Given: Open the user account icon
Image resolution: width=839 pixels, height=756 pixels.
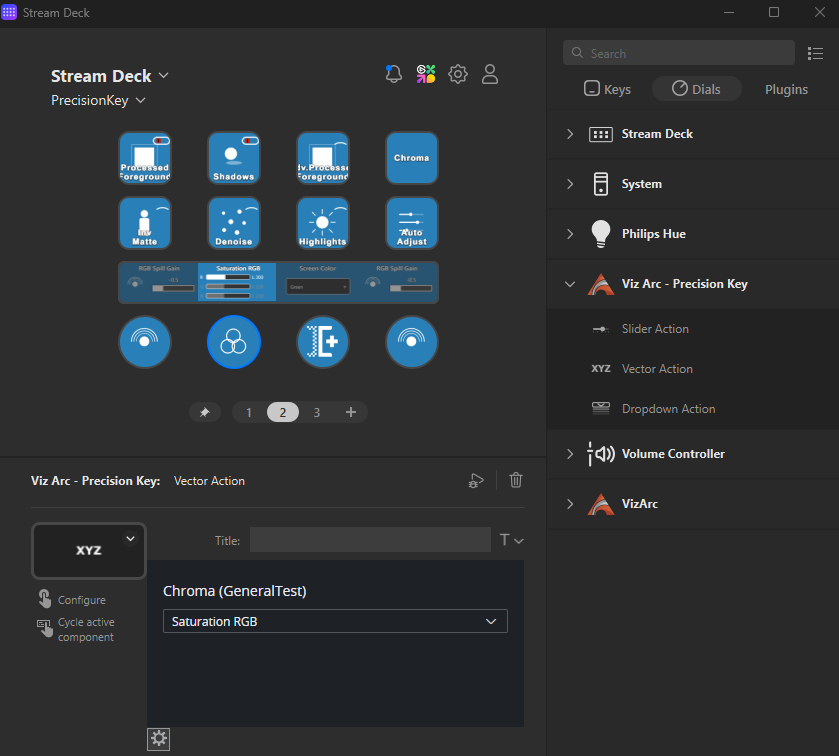Looking at the screenshot, I should click(490, 74).
